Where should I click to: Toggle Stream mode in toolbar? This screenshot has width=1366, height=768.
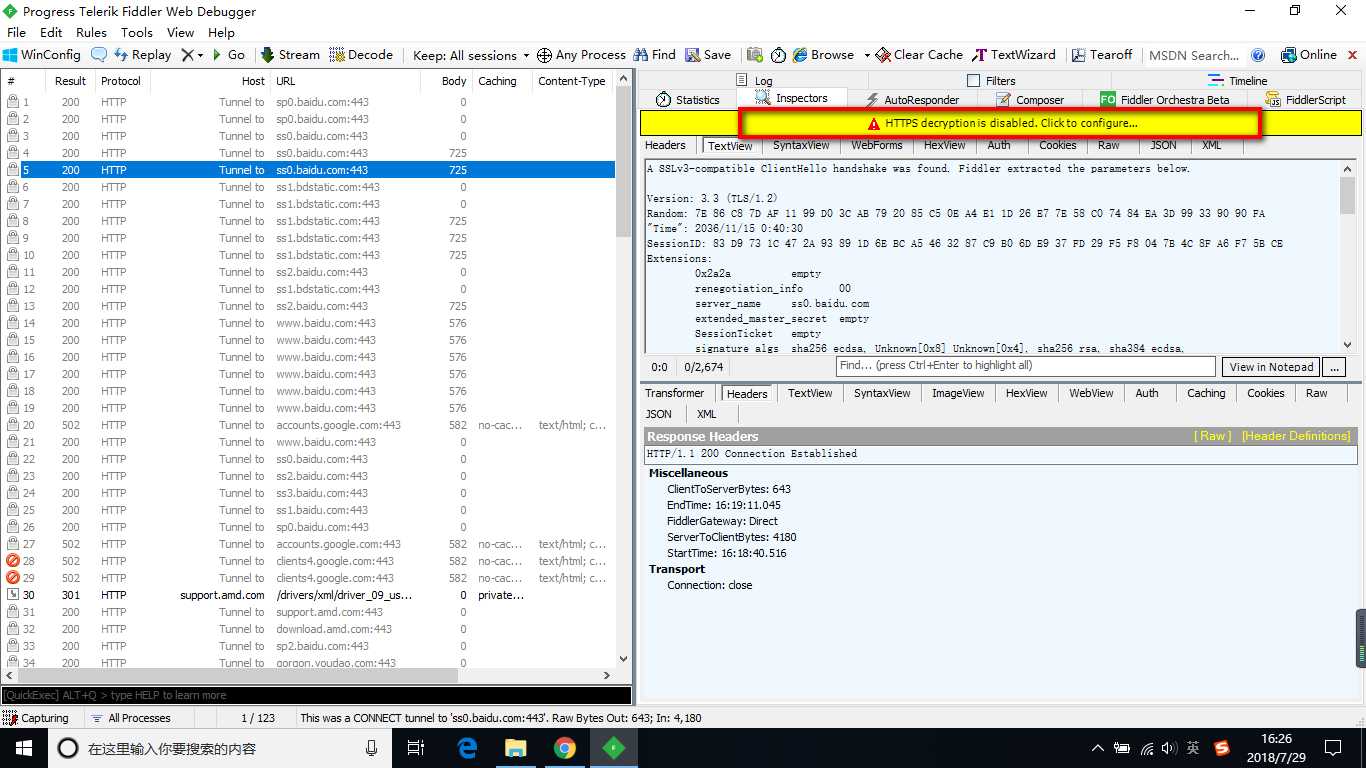pos(290,55)
